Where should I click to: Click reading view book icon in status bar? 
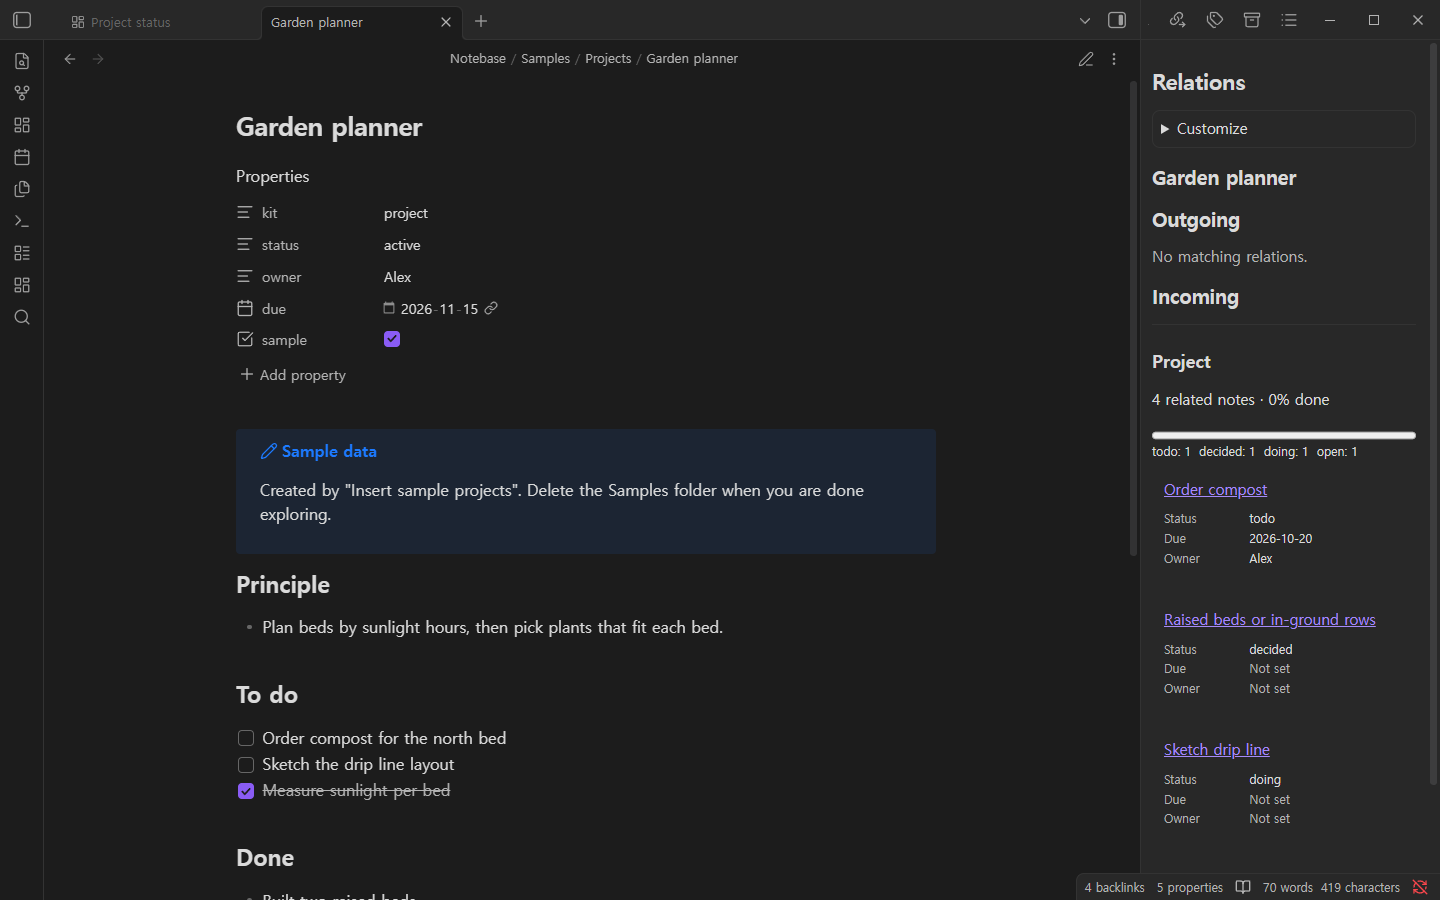coord(1243,887)
